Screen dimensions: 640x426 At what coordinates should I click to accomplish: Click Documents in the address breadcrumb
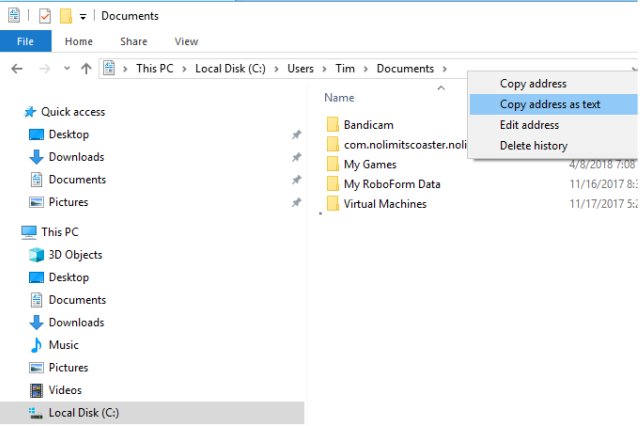point(405,68)
